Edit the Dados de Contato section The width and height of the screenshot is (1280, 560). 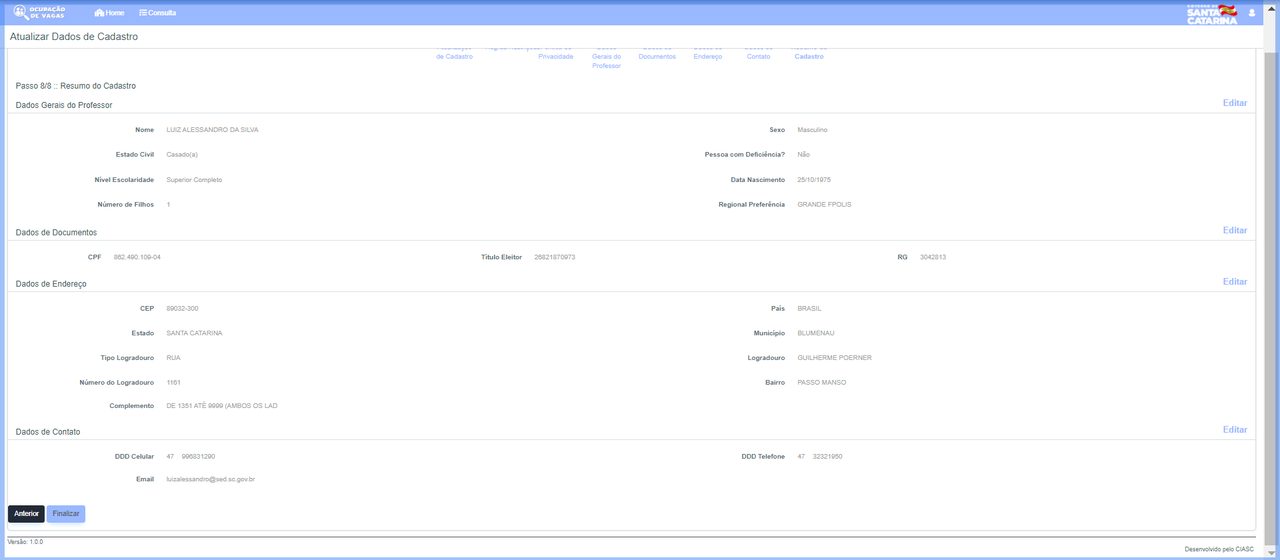1235,430
